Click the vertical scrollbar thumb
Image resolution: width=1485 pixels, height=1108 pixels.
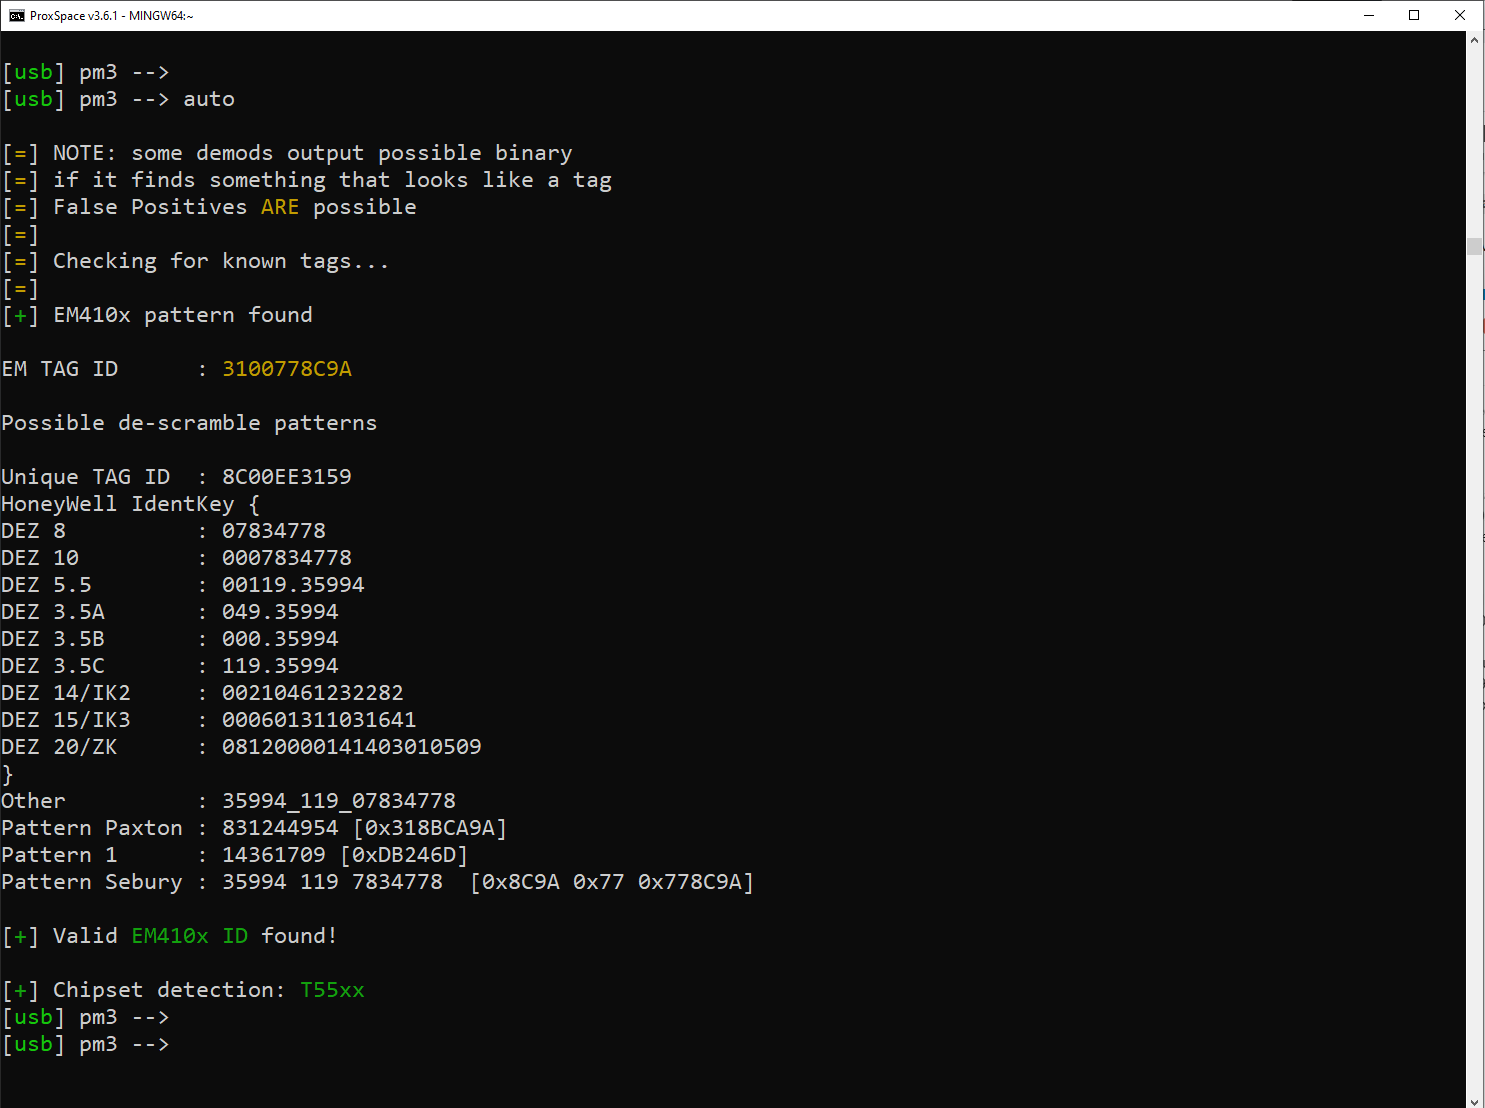point(1474,247)
